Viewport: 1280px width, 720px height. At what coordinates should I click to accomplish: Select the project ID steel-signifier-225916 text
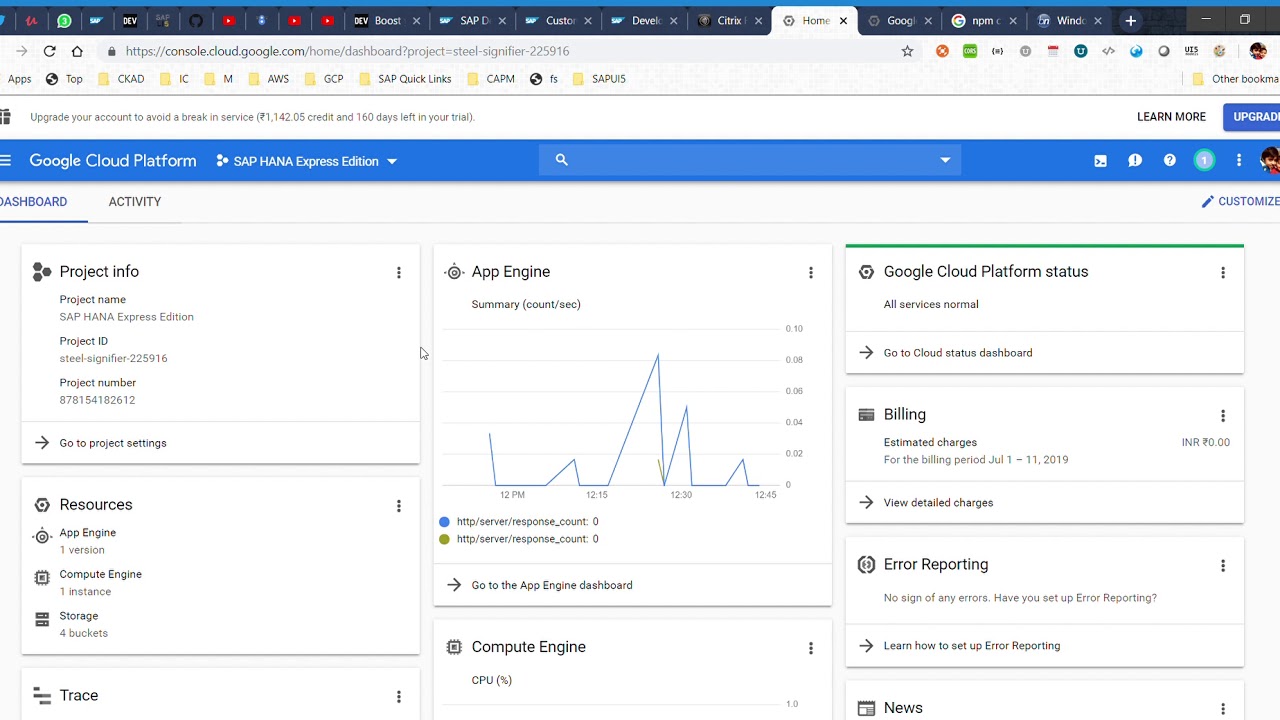pyautogui.click(x=113, y=358)
